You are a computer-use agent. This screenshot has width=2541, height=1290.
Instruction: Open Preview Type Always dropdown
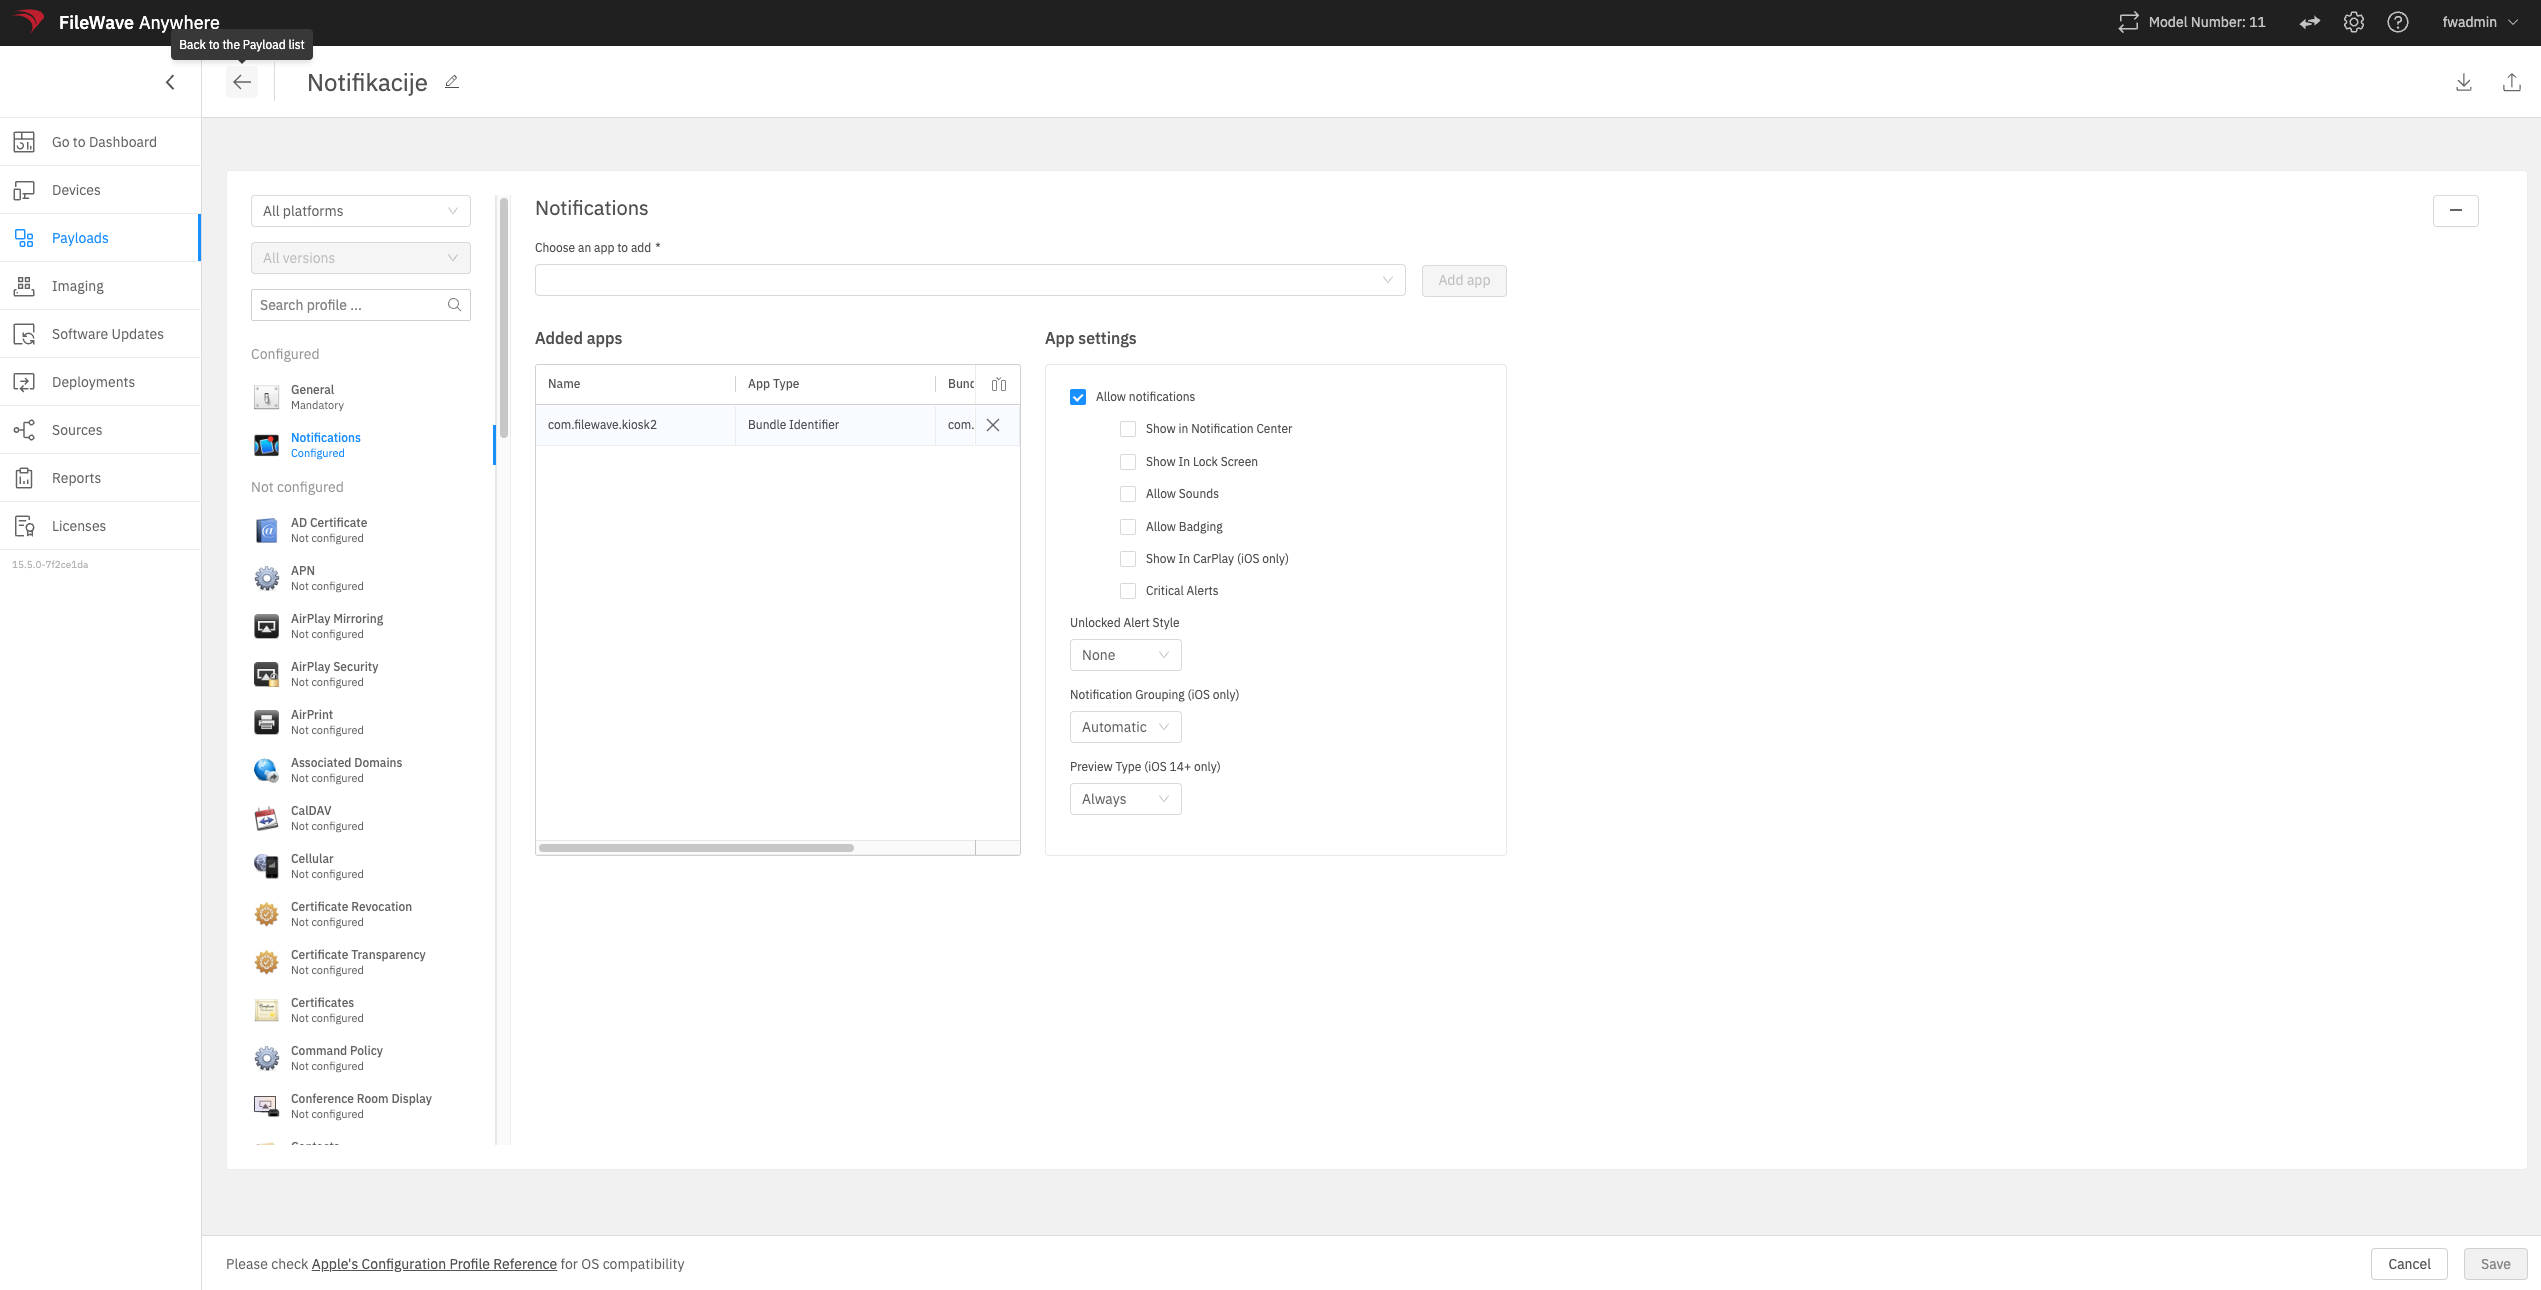(x=1125, y=799)
